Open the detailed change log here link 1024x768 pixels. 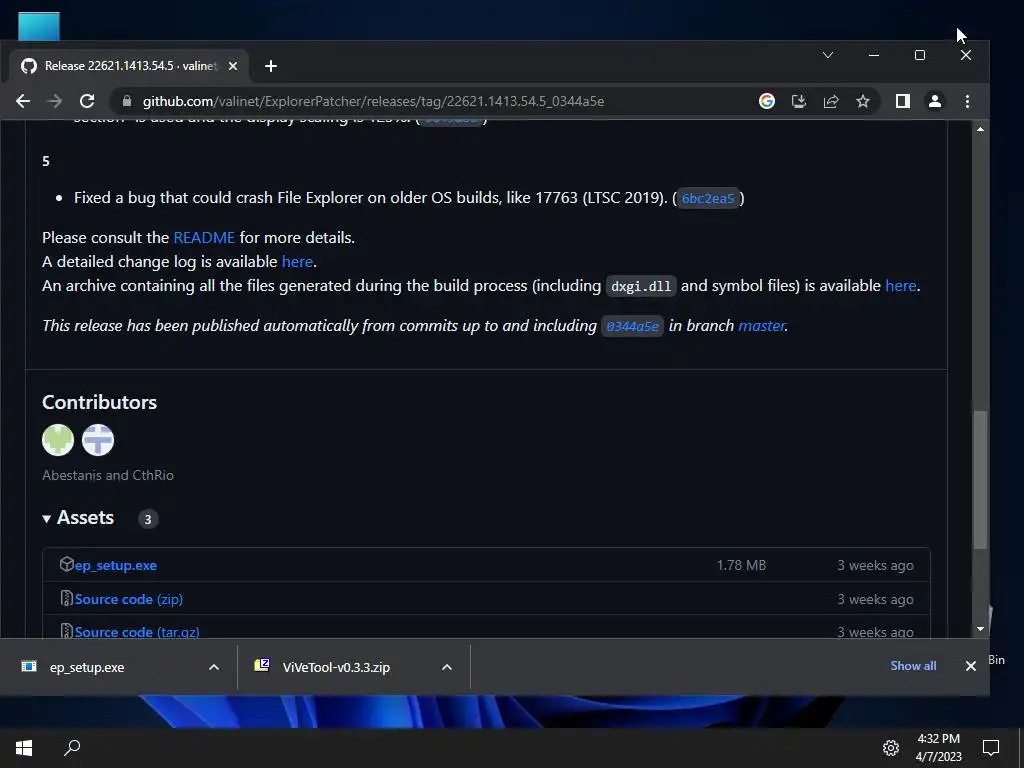coord(297,262)
